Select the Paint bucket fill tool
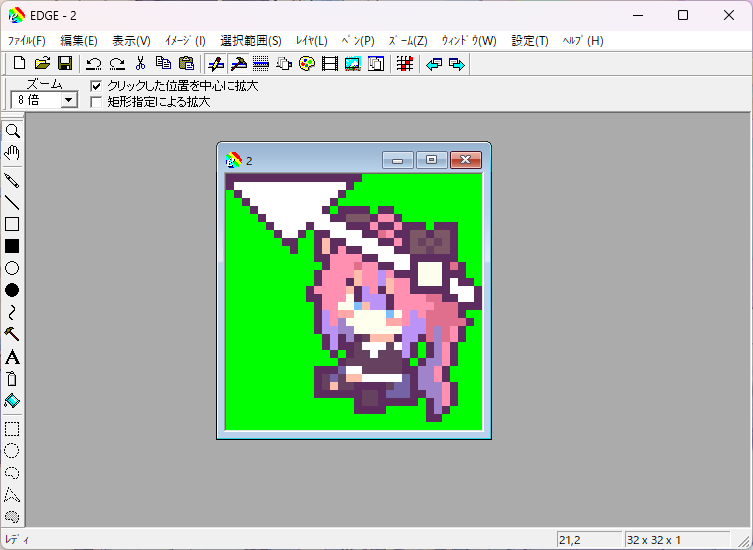Viewport: 753px width, 550px height. [x=12, y=400]
